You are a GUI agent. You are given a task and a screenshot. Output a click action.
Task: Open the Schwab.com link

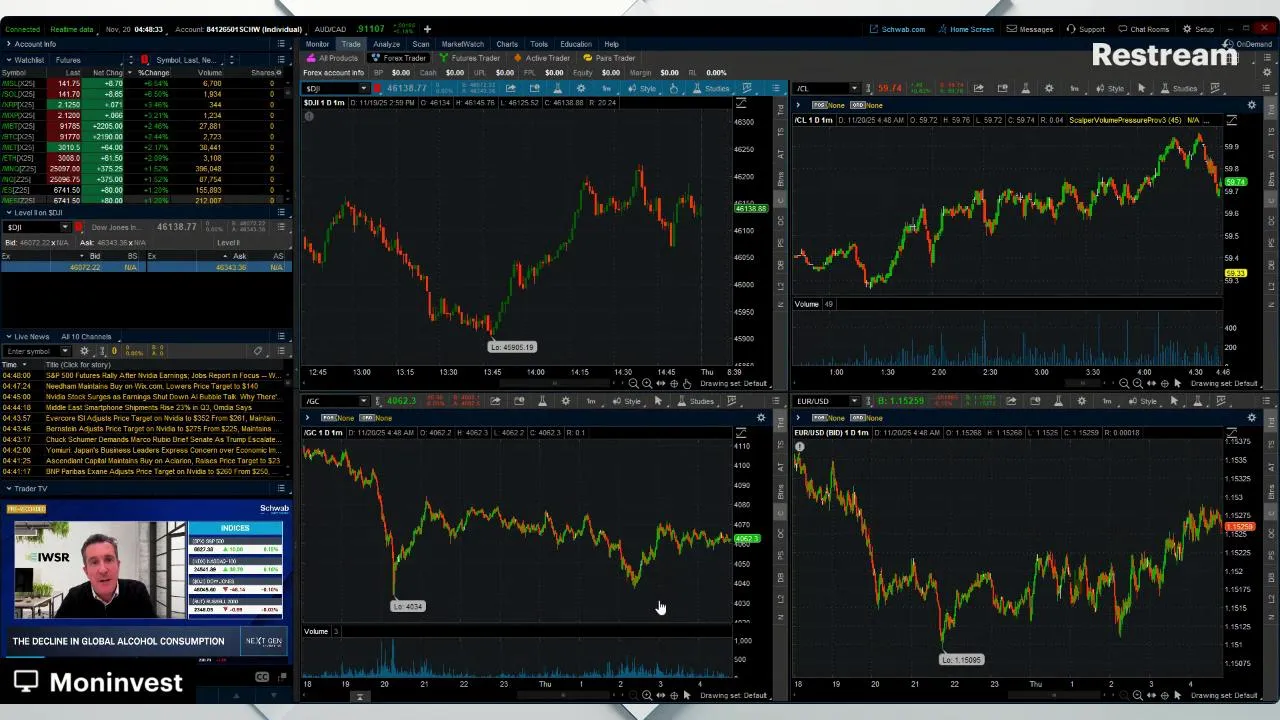coord(897,29)
